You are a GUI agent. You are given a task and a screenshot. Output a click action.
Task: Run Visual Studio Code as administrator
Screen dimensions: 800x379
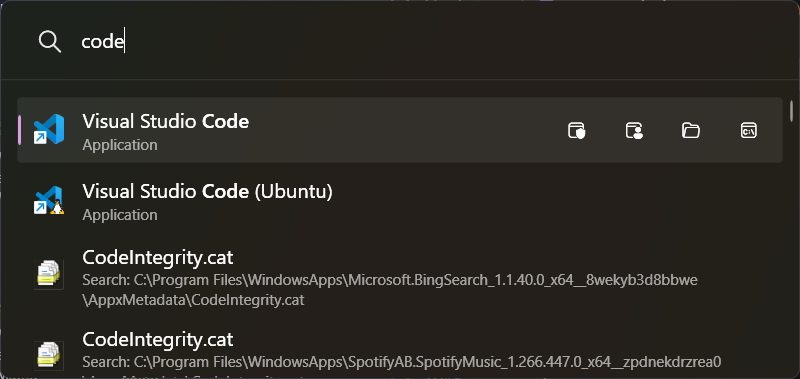coord(577,131)
